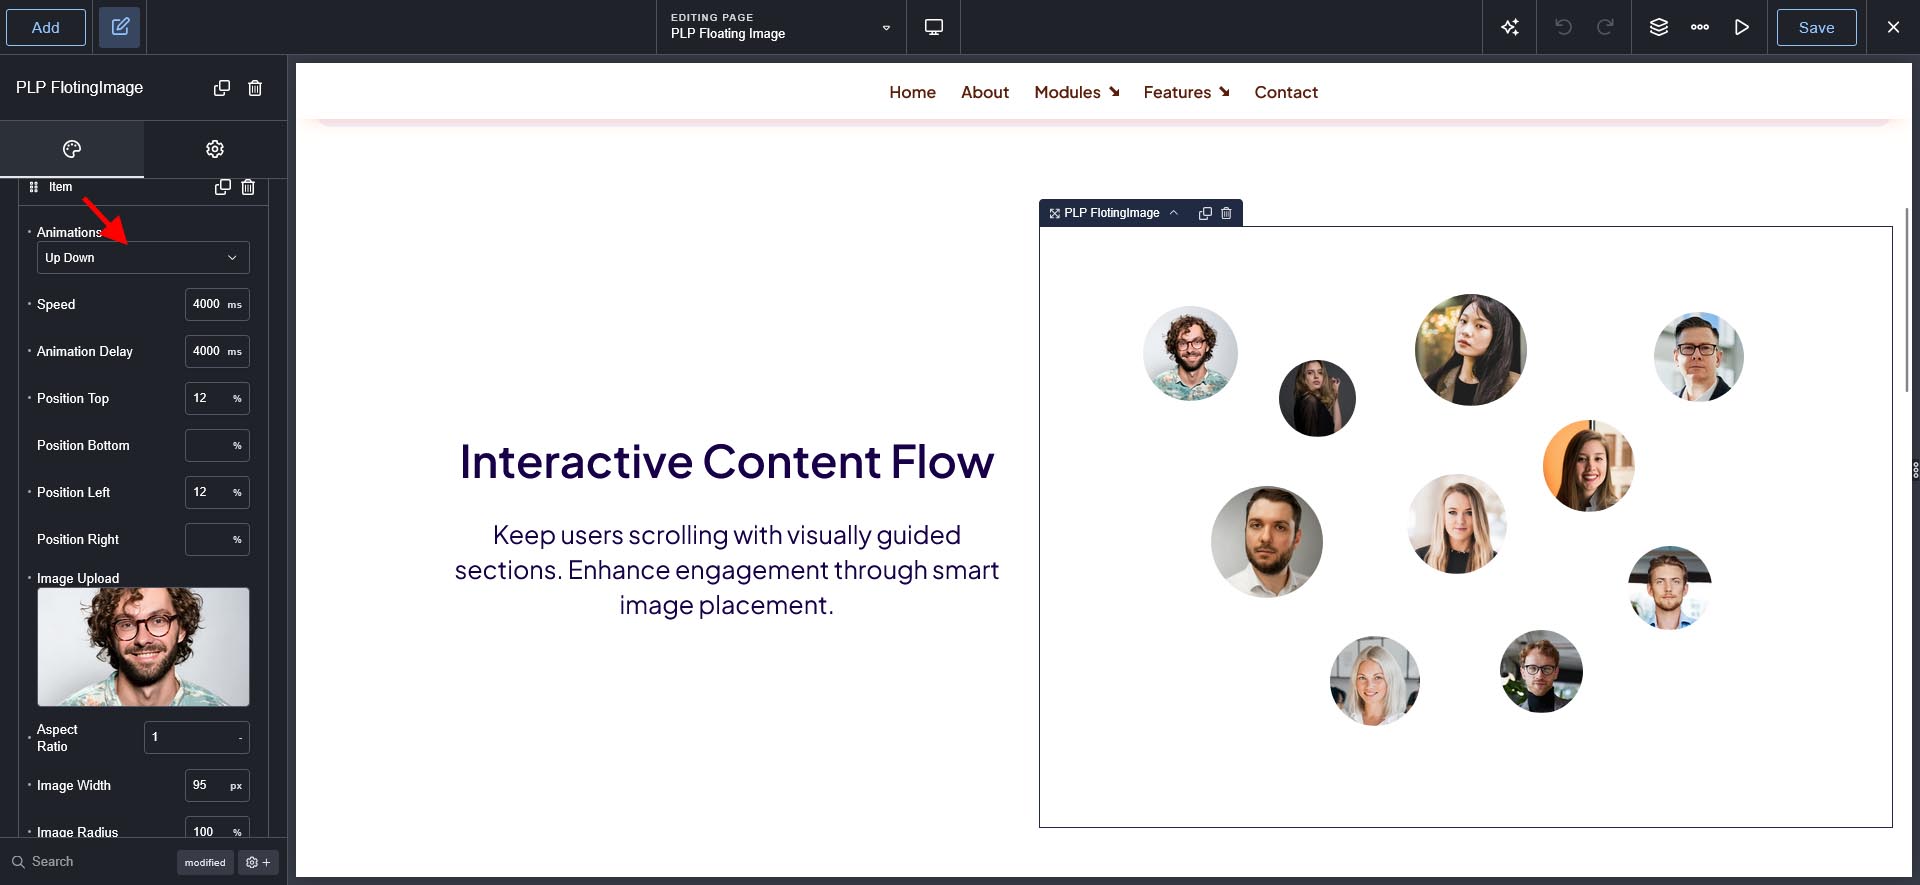Change the Image Width px unit
Image resolution: width=1920 pixels, height=885 pixels.
pyautogui.click(x=236, y=786)
